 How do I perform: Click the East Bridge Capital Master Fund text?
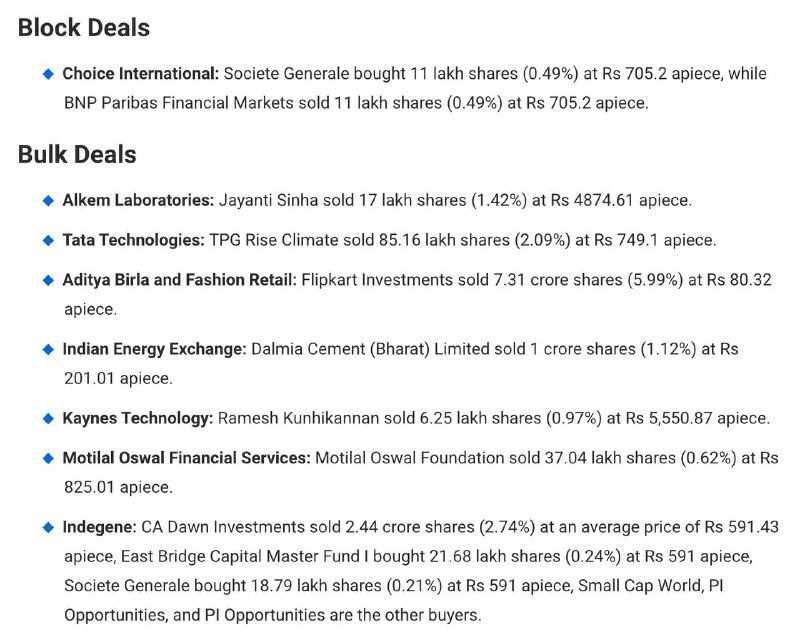tap(244, 556)
